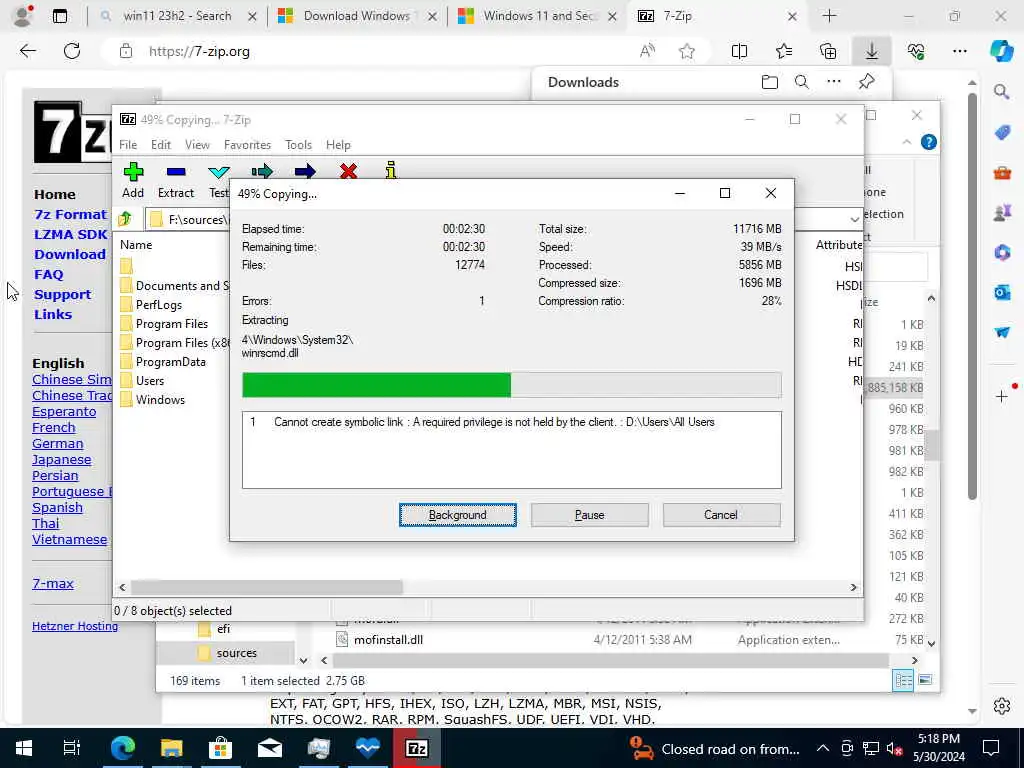Screen dimensions: 1024x768
Task: Click the Pause button
Action: (x=590, y=515)
